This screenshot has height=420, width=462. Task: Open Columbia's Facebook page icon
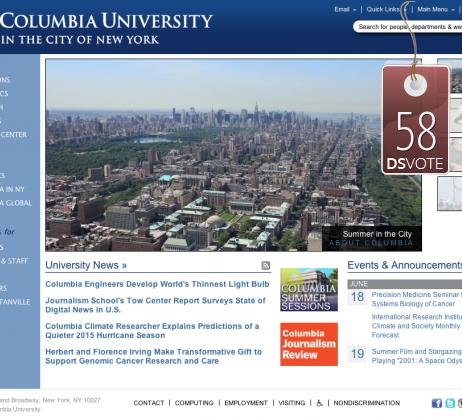click(x=437, y=403)
